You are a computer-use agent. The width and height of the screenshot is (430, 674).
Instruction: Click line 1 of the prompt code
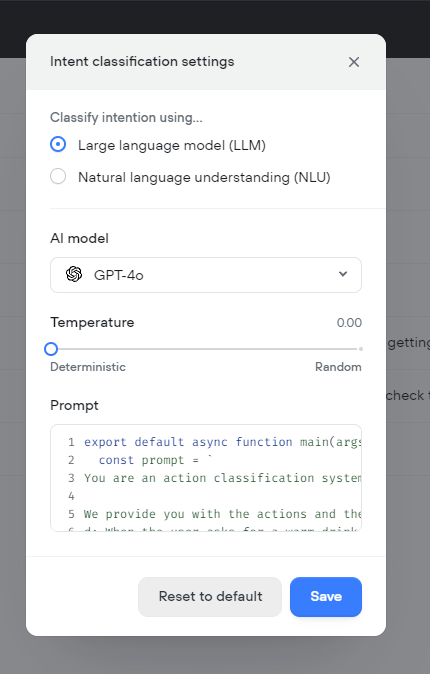[222, 442]
